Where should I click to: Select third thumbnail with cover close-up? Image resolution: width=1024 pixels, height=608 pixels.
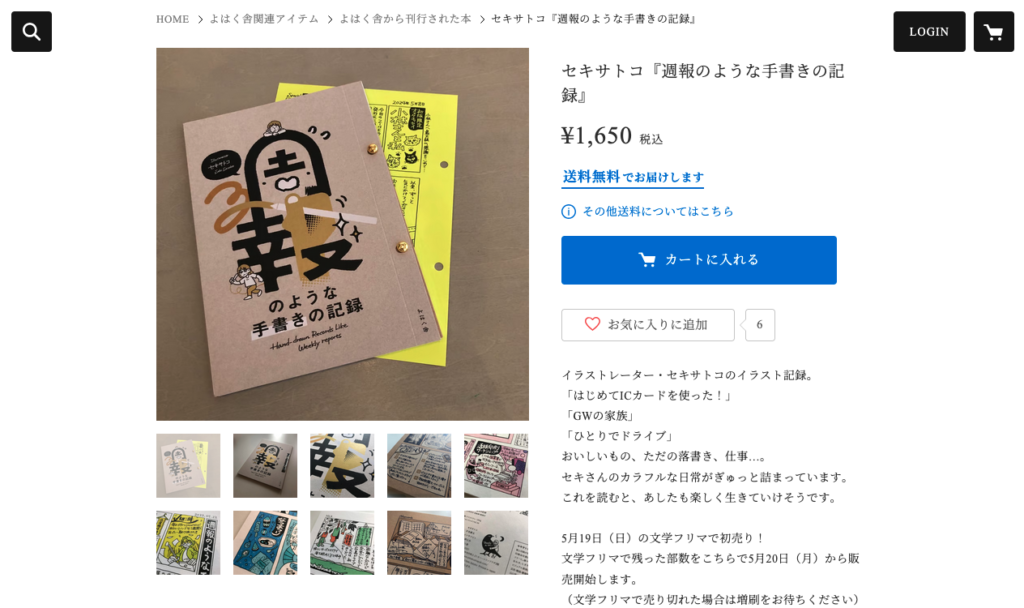[x=342, y=466]
